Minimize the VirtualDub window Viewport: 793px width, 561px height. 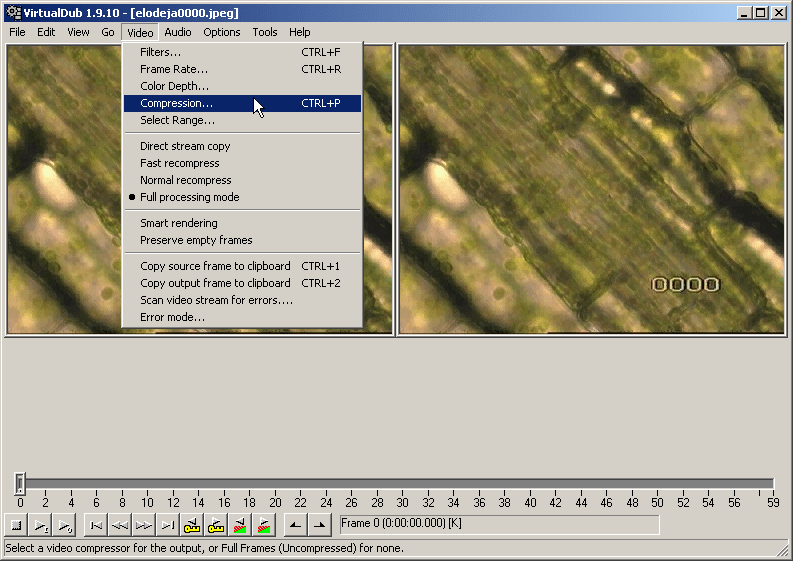coord(743,13)
